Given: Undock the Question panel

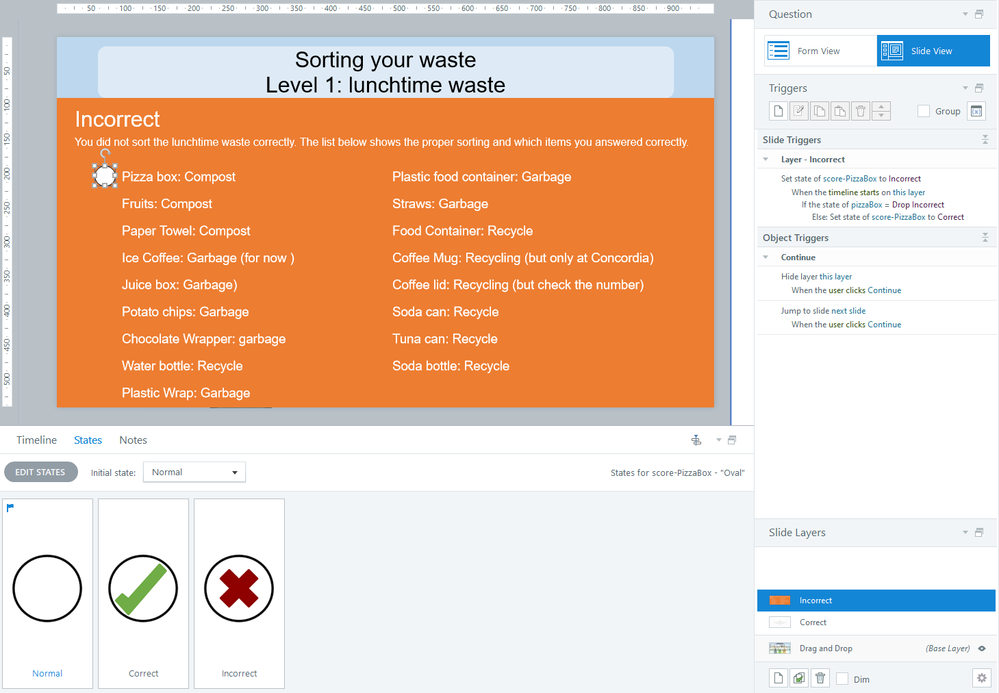Looking at the screenshot, I should [979, 14].
